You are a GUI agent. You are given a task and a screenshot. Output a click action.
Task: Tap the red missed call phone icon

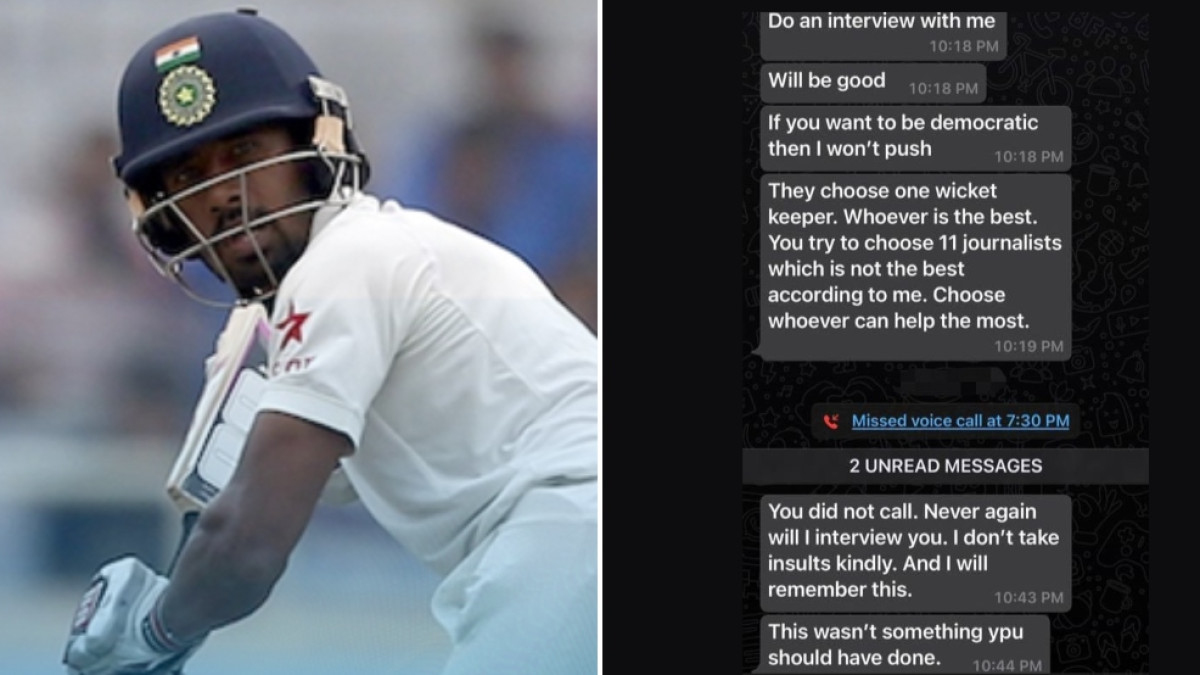[830, 422]
